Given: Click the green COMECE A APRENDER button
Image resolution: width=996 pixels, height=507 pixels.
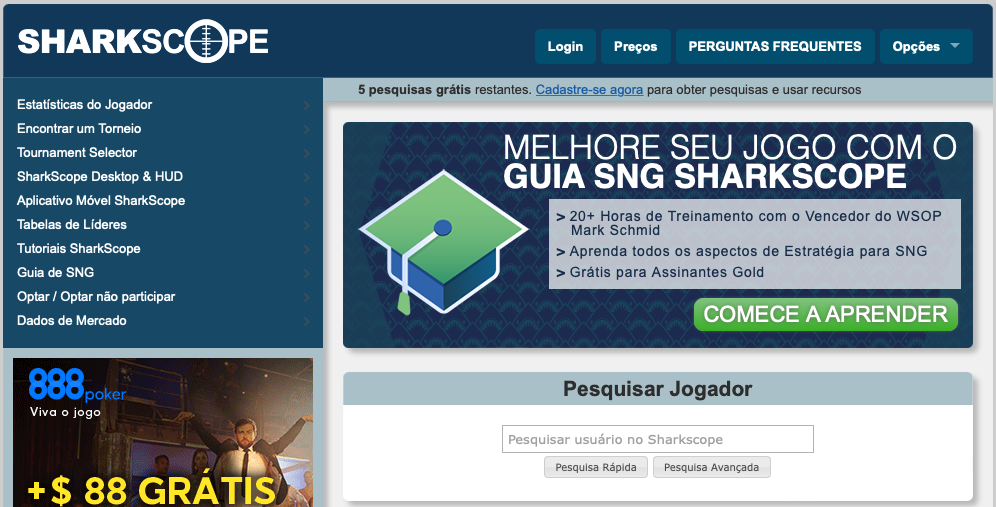Looking at the screenshot, I should click(826, 314).
